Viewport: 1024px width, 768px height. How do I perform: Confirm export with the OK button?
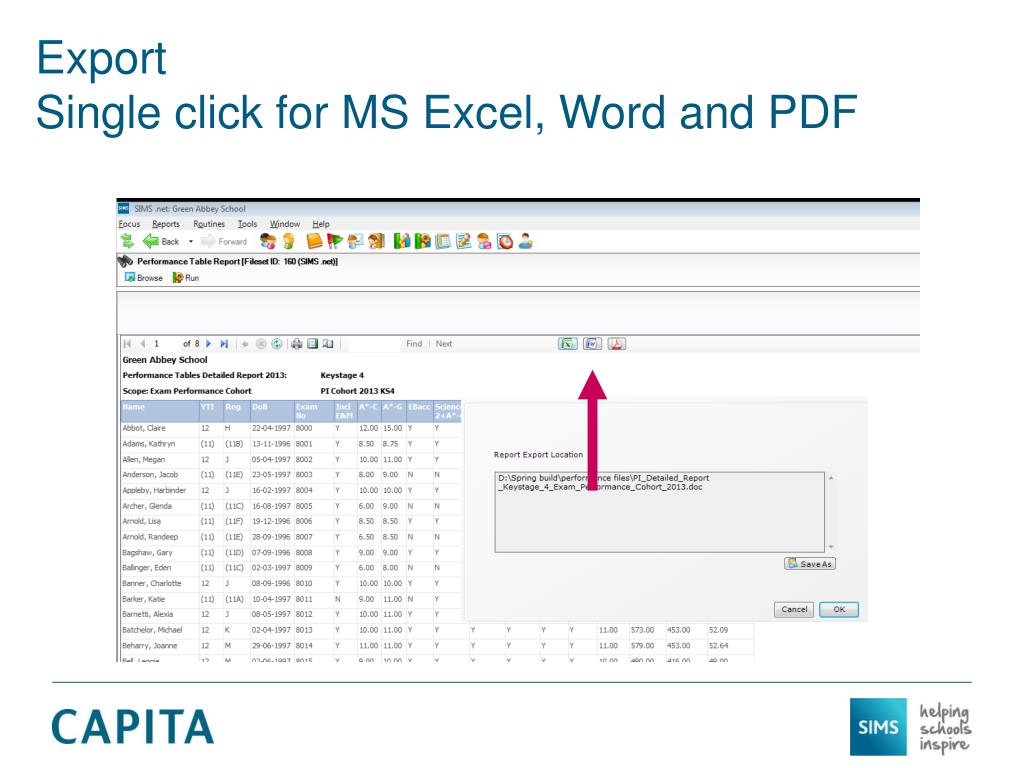pos(839,609)
